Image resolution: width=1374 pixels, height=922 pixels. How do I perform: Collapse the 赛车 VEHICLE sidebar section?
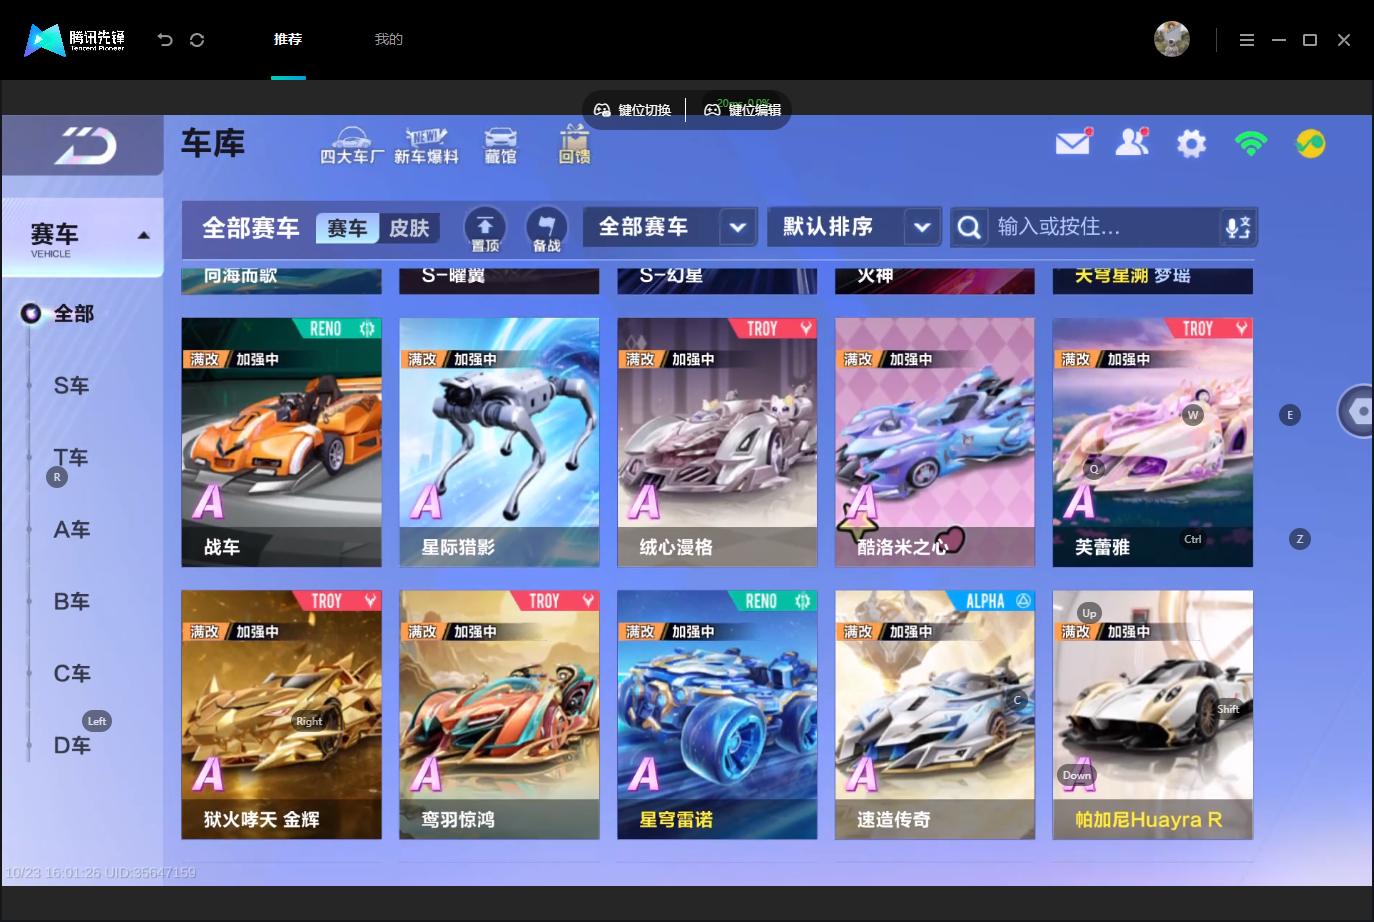tap(83, 237)
